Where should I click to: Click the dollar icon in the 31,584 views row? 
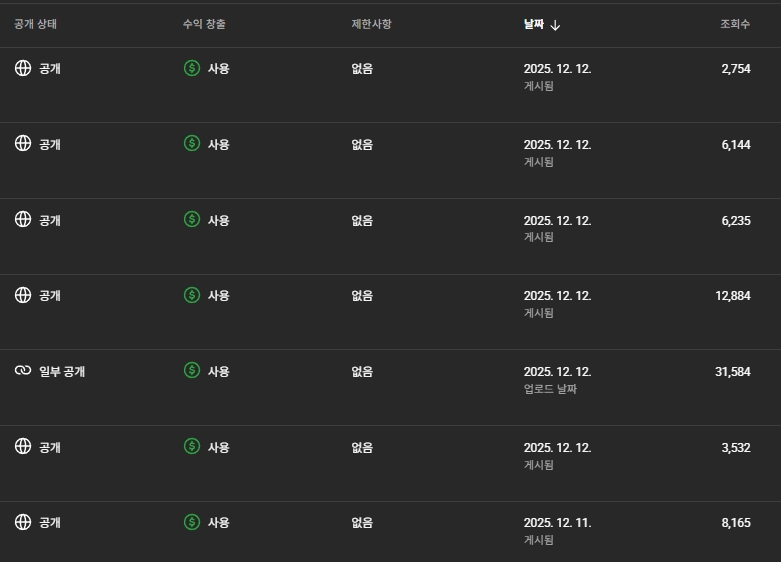(192, 371)
